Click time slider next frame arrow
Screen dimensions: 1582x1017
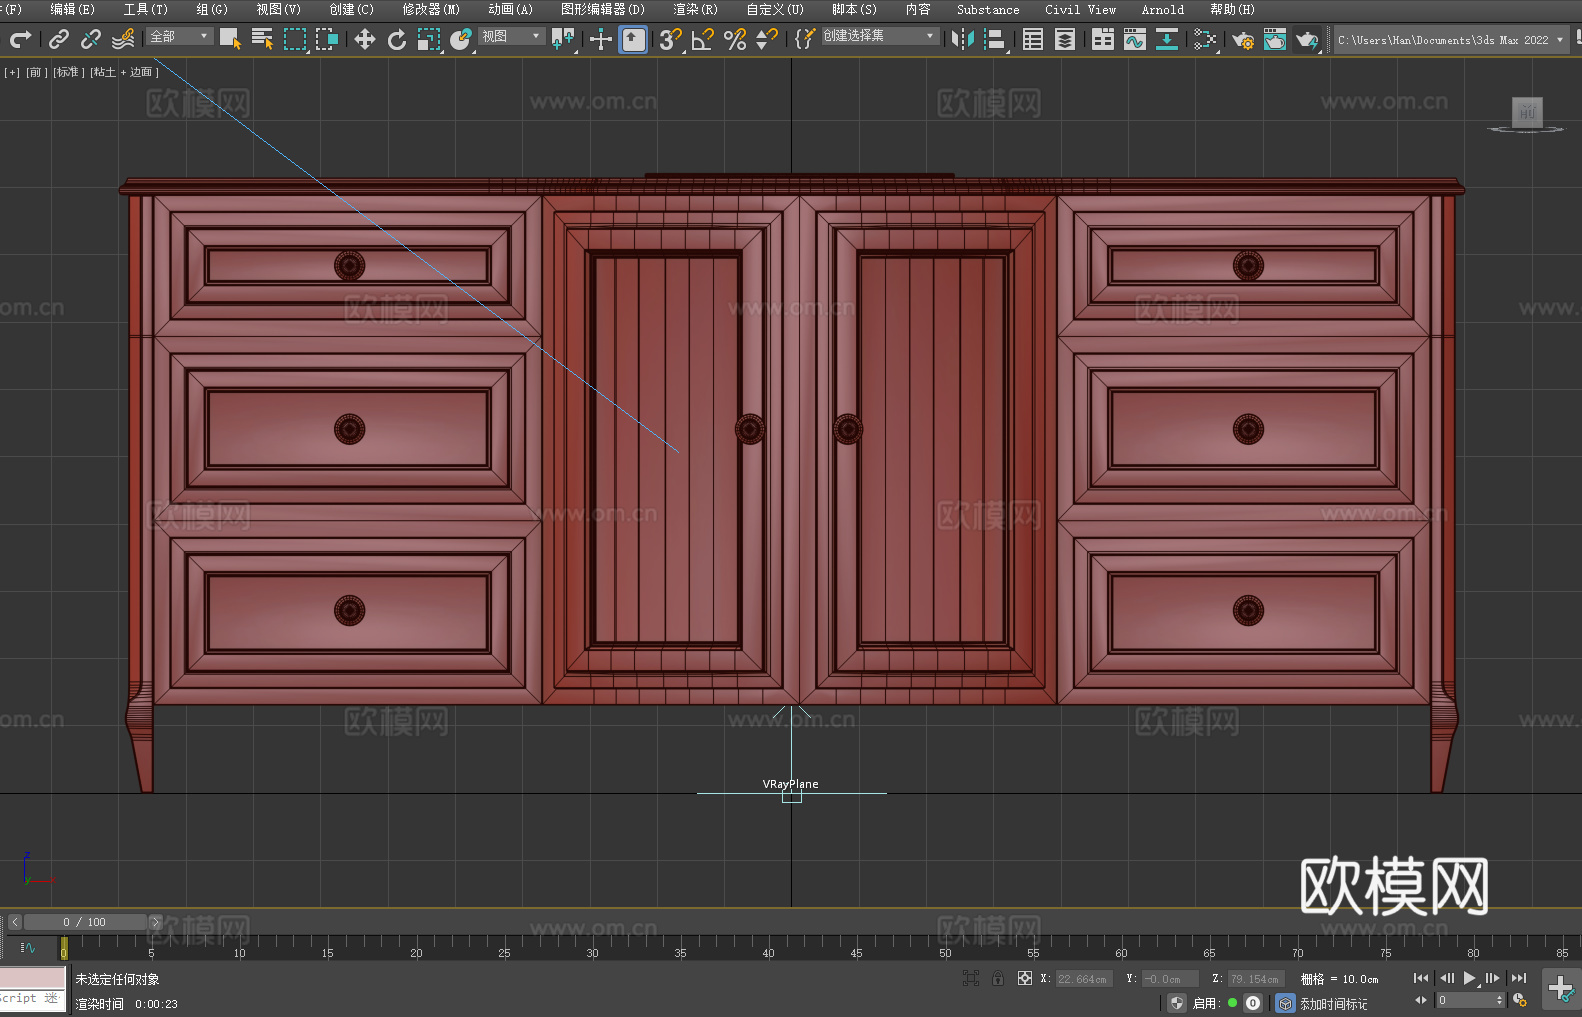(x=155, y=922)
